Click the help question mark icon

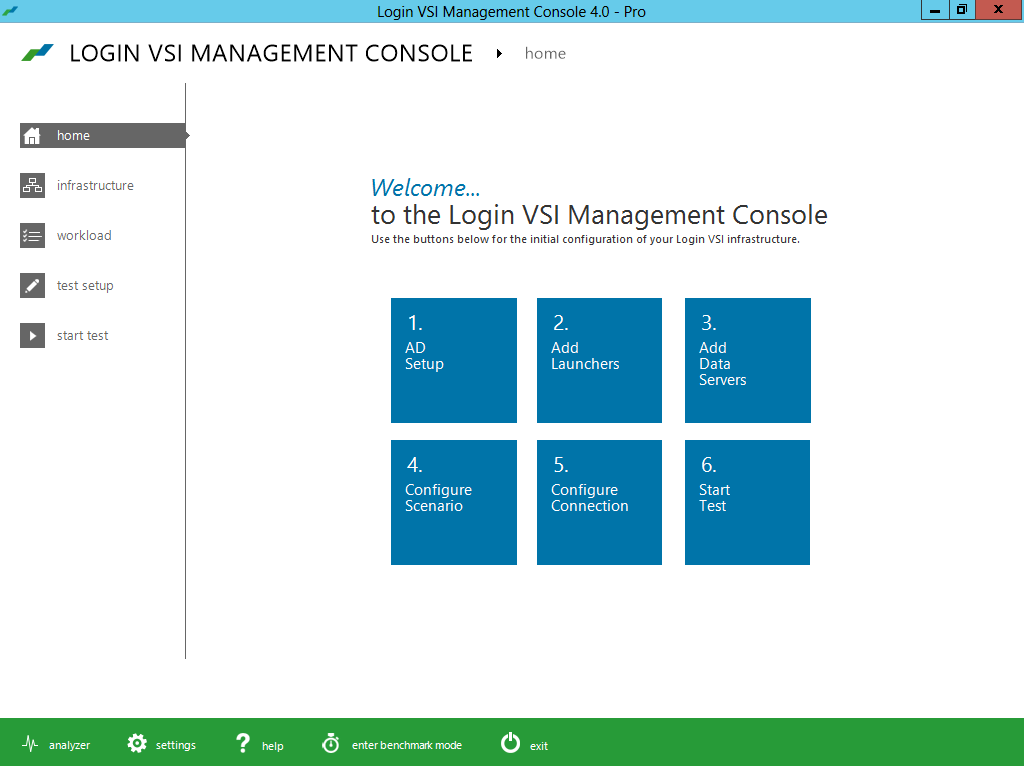coord(242,744)
